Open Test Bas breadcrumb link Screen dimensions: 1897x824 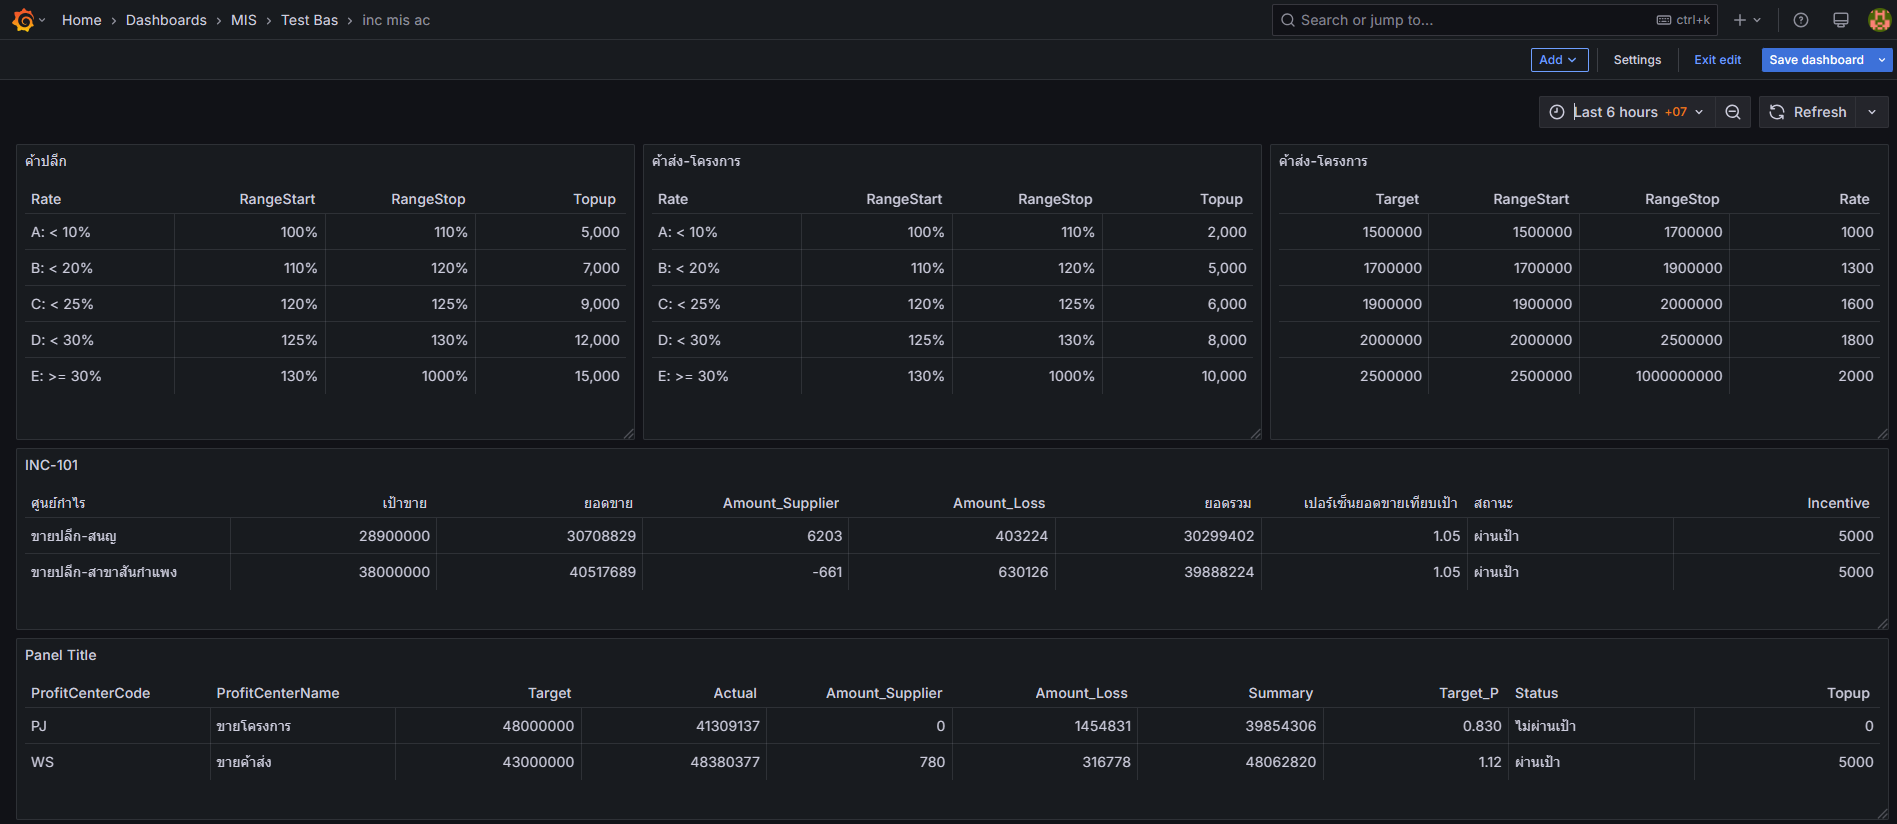click(x=309, y=20)
